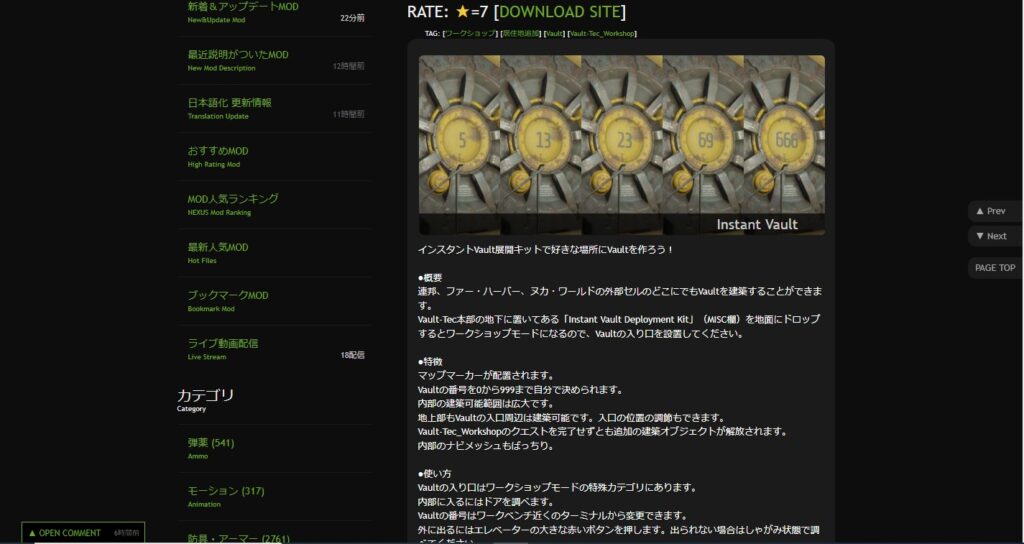1024x544 pixels.
Task: Click the 居住地追加 tag
Action: point(520,33)
